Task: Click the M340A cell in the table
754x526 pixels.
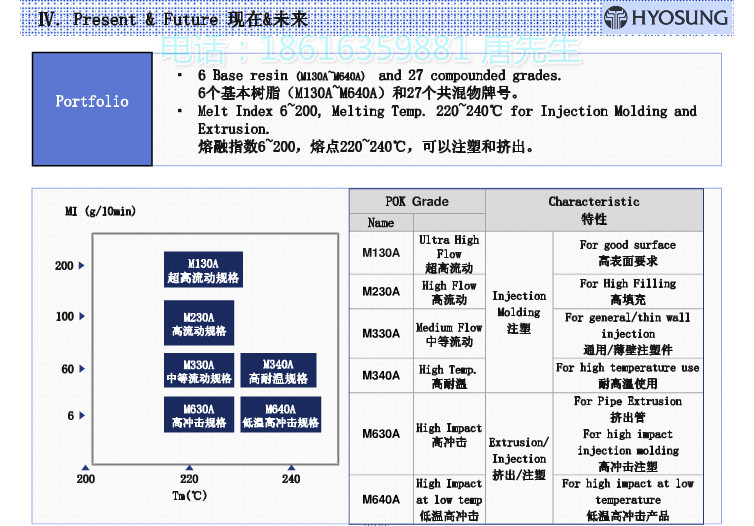Action: click(x=381, y=375)
